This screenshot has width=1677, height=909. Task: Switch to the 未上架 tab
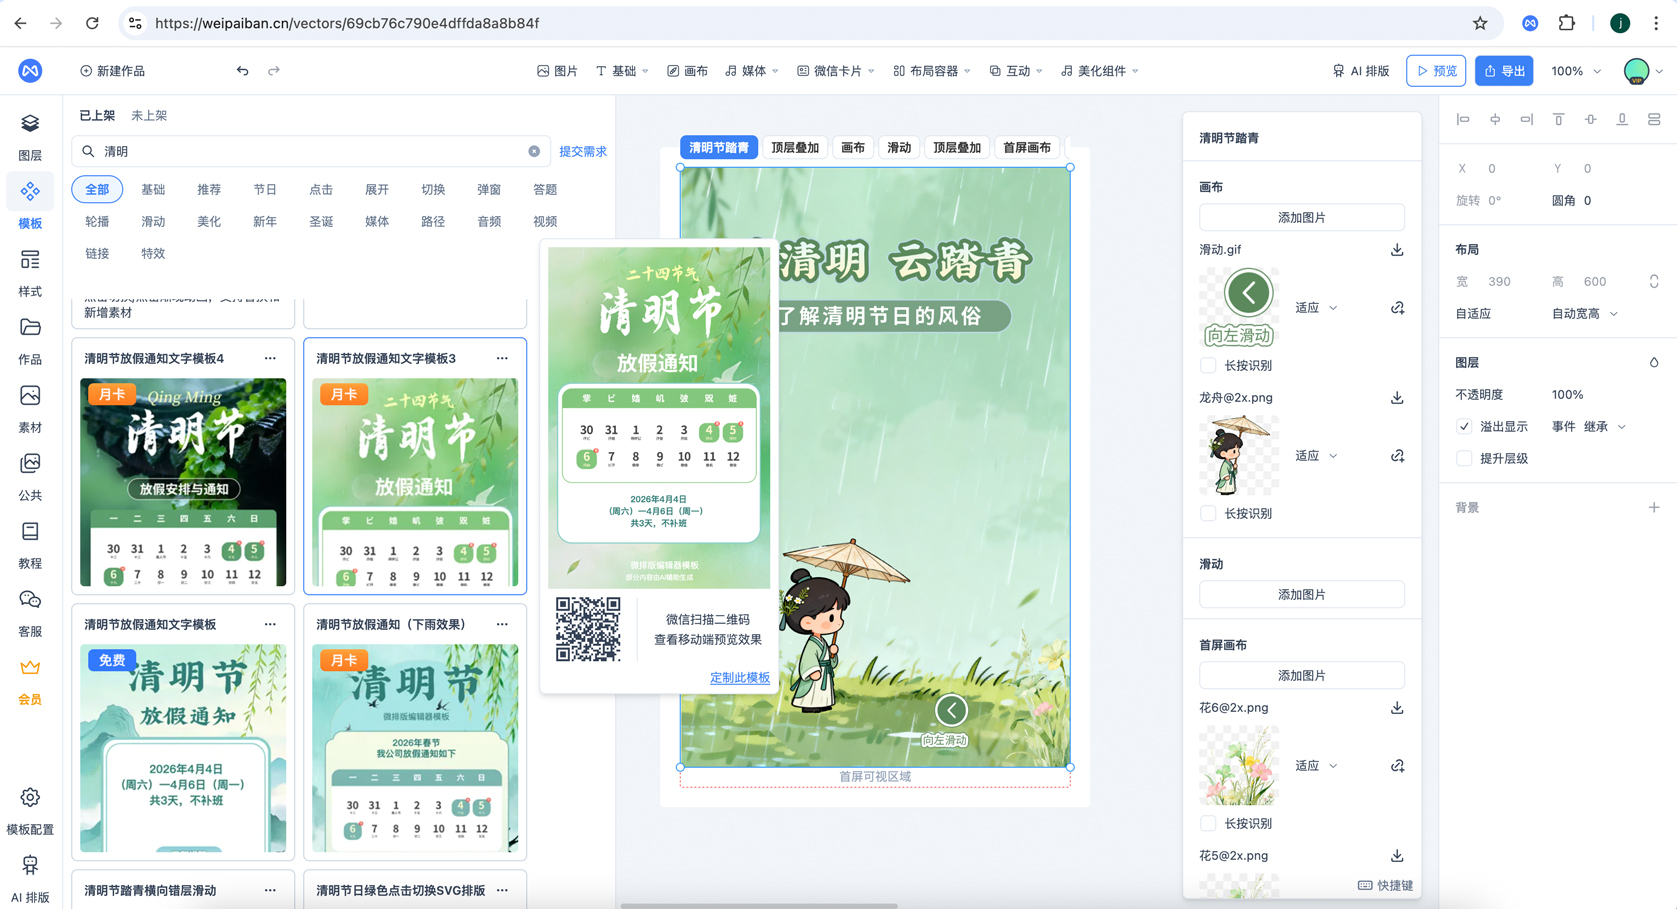point(149,116)
